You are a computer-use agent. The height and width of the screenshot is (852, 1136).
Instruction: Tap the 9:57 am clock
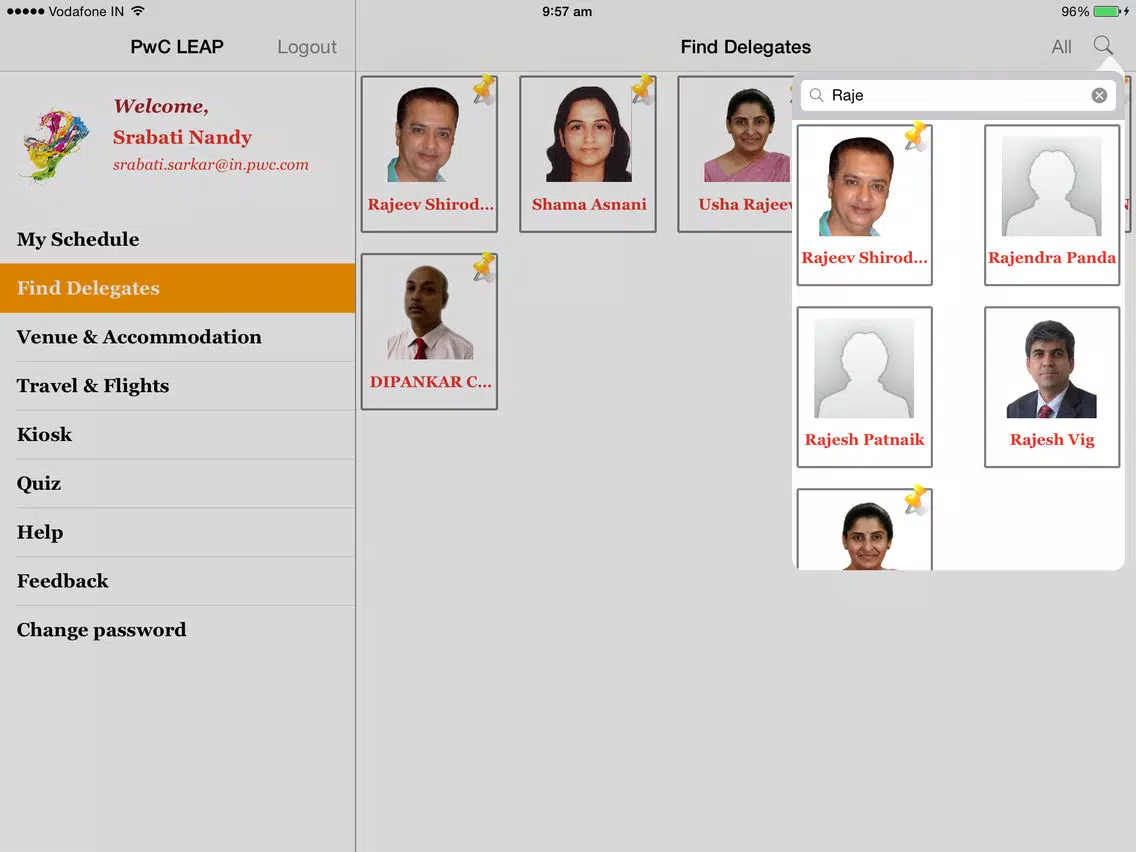(x=567, y=12)
